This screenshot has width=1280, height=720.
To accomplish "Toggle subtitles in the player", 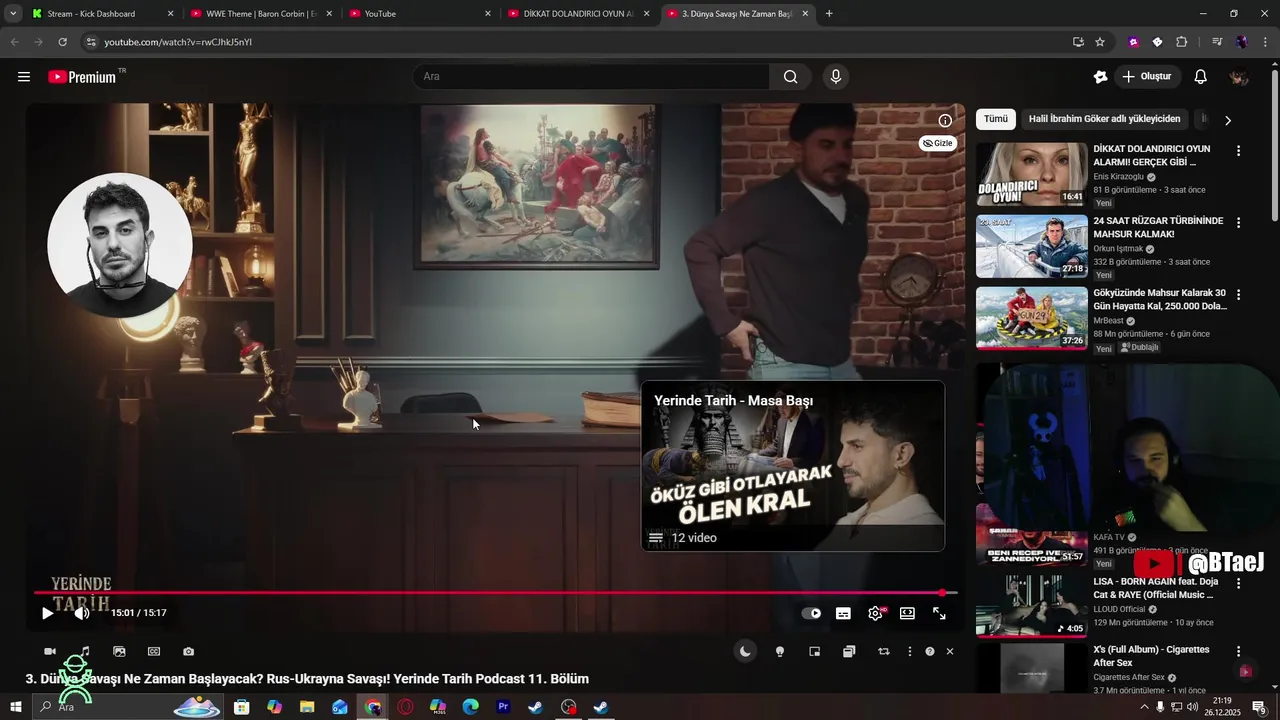I will point(843,614).
